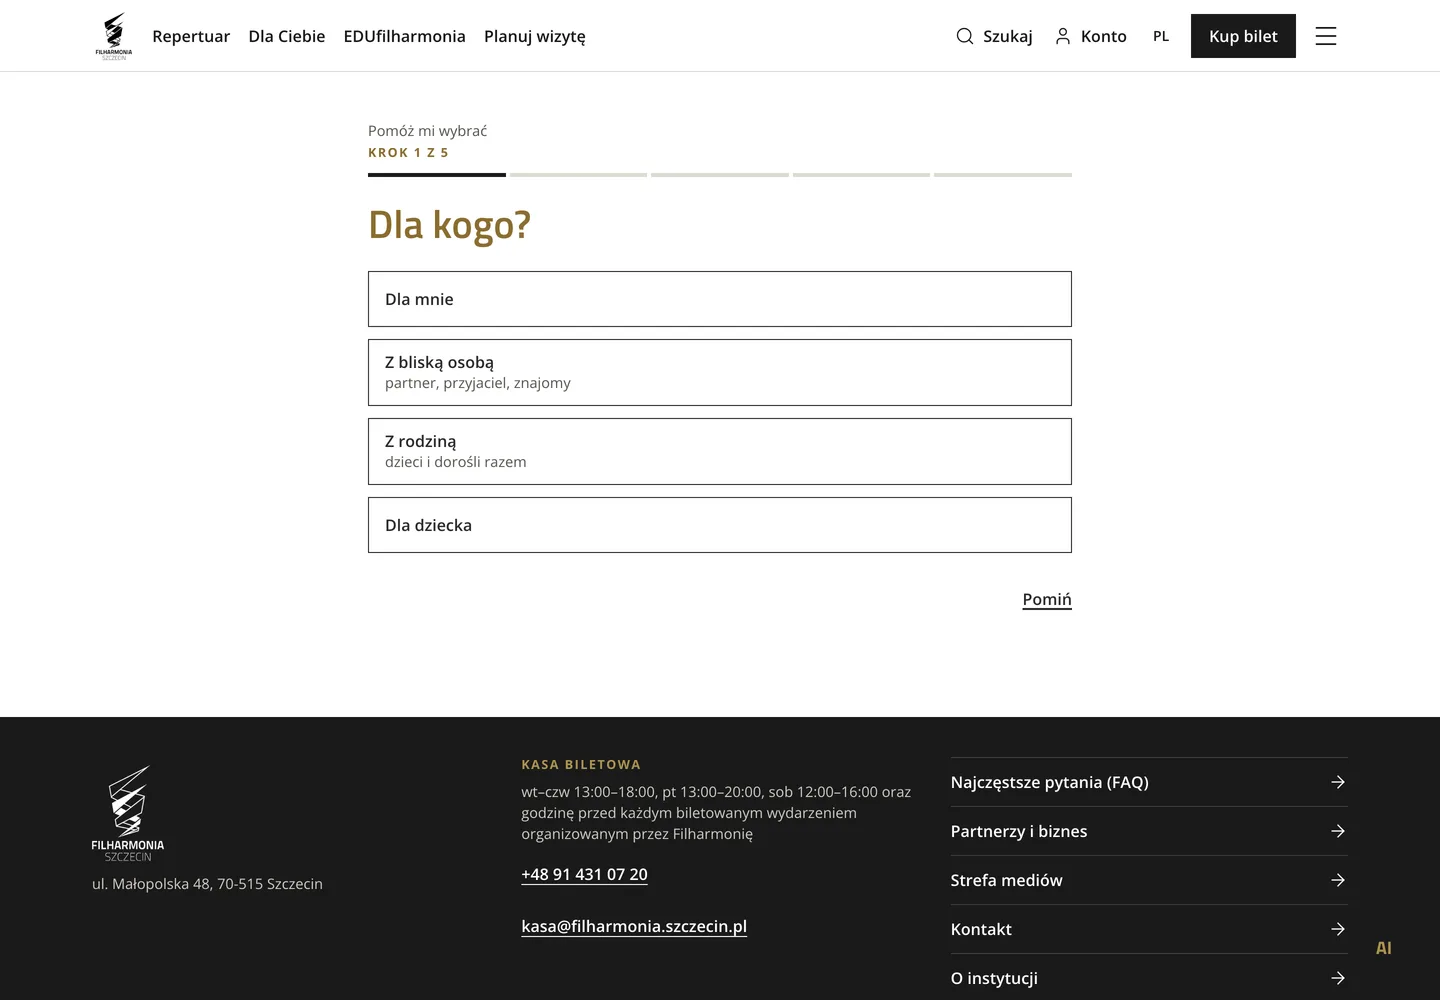Select the "Dla dziecka" option
Screen dimensions: 1440x1000
click(x=720, y=525)
